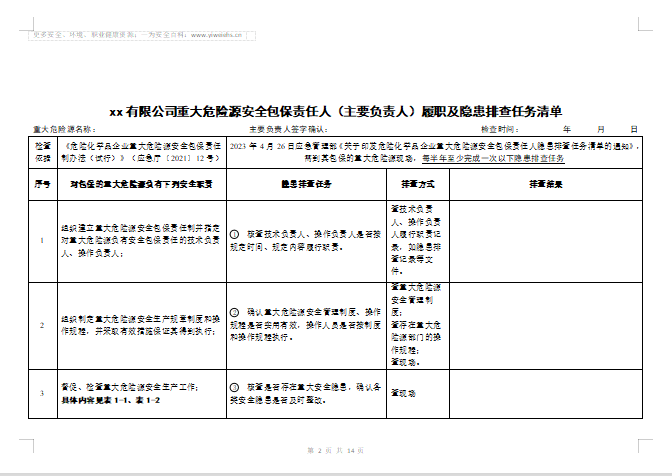Select the "检查依据" cell

(x=43, y=152)
